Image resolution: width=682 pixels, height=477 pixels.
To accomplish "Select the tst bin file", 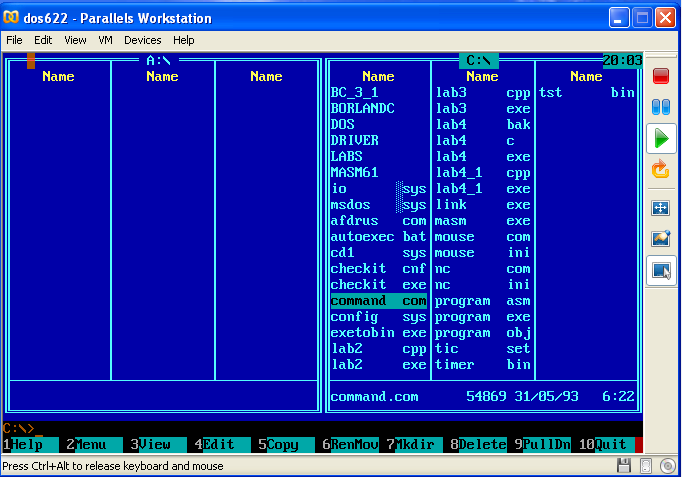I will pyautogui.click(x=587, y=93).
